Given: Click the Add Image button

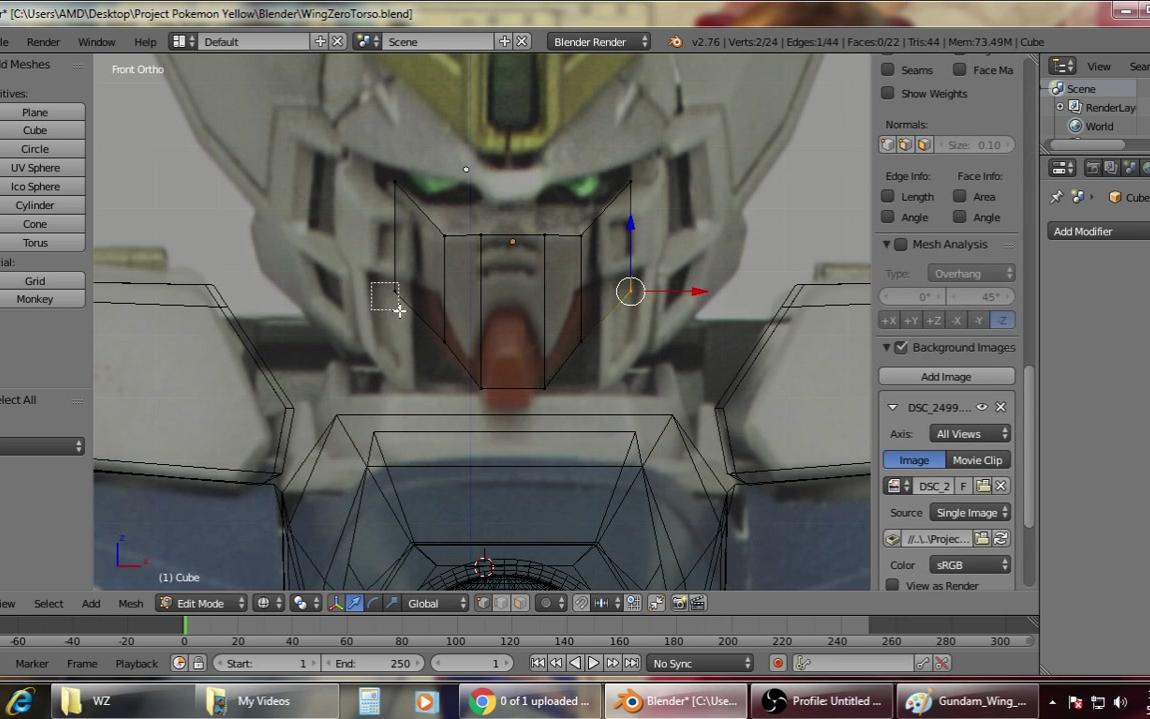Looking at the screenshot, I should click(946, 376).
